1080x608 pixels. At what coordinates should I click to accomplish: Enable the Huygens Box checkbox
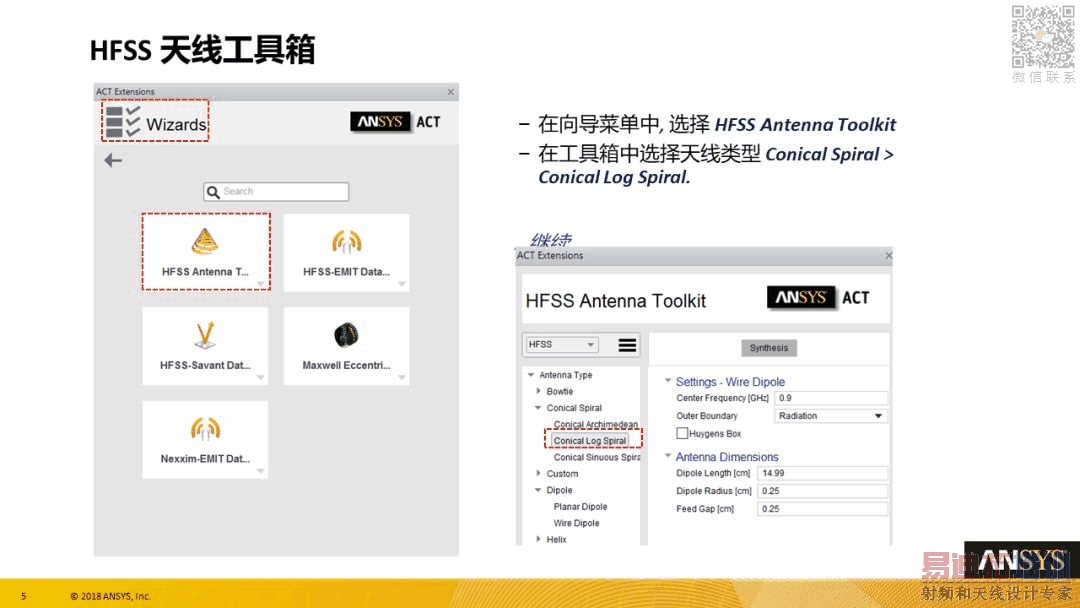(x=682, y=433)
